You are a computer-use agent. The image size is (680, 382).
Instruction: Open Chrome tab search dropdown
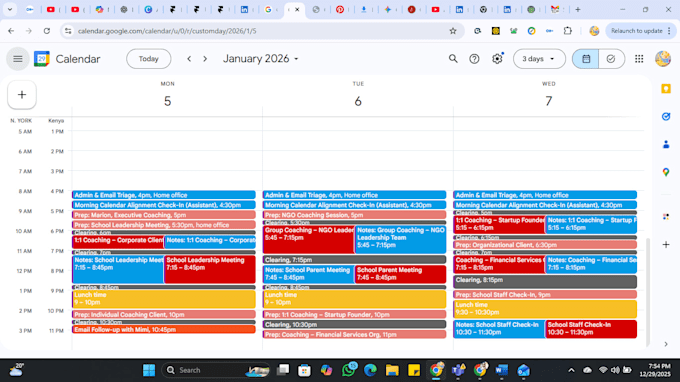[x=10, y=9]
